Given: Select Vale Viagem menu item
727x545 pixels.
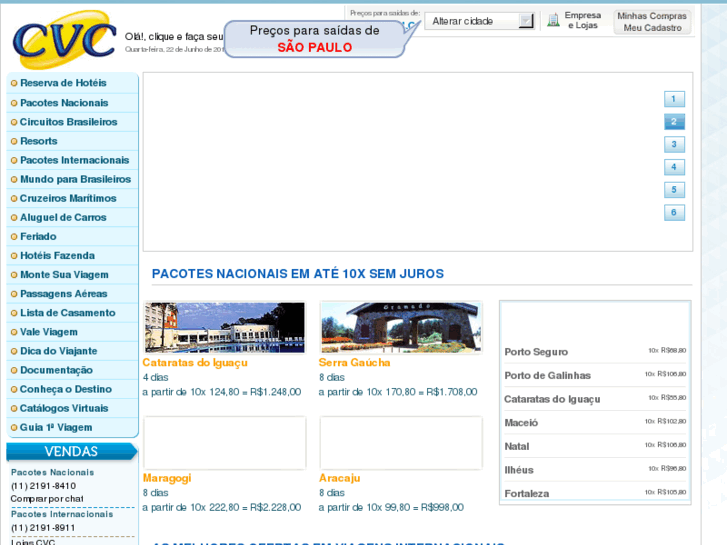Looking at the screenshot, I should 49,332.
